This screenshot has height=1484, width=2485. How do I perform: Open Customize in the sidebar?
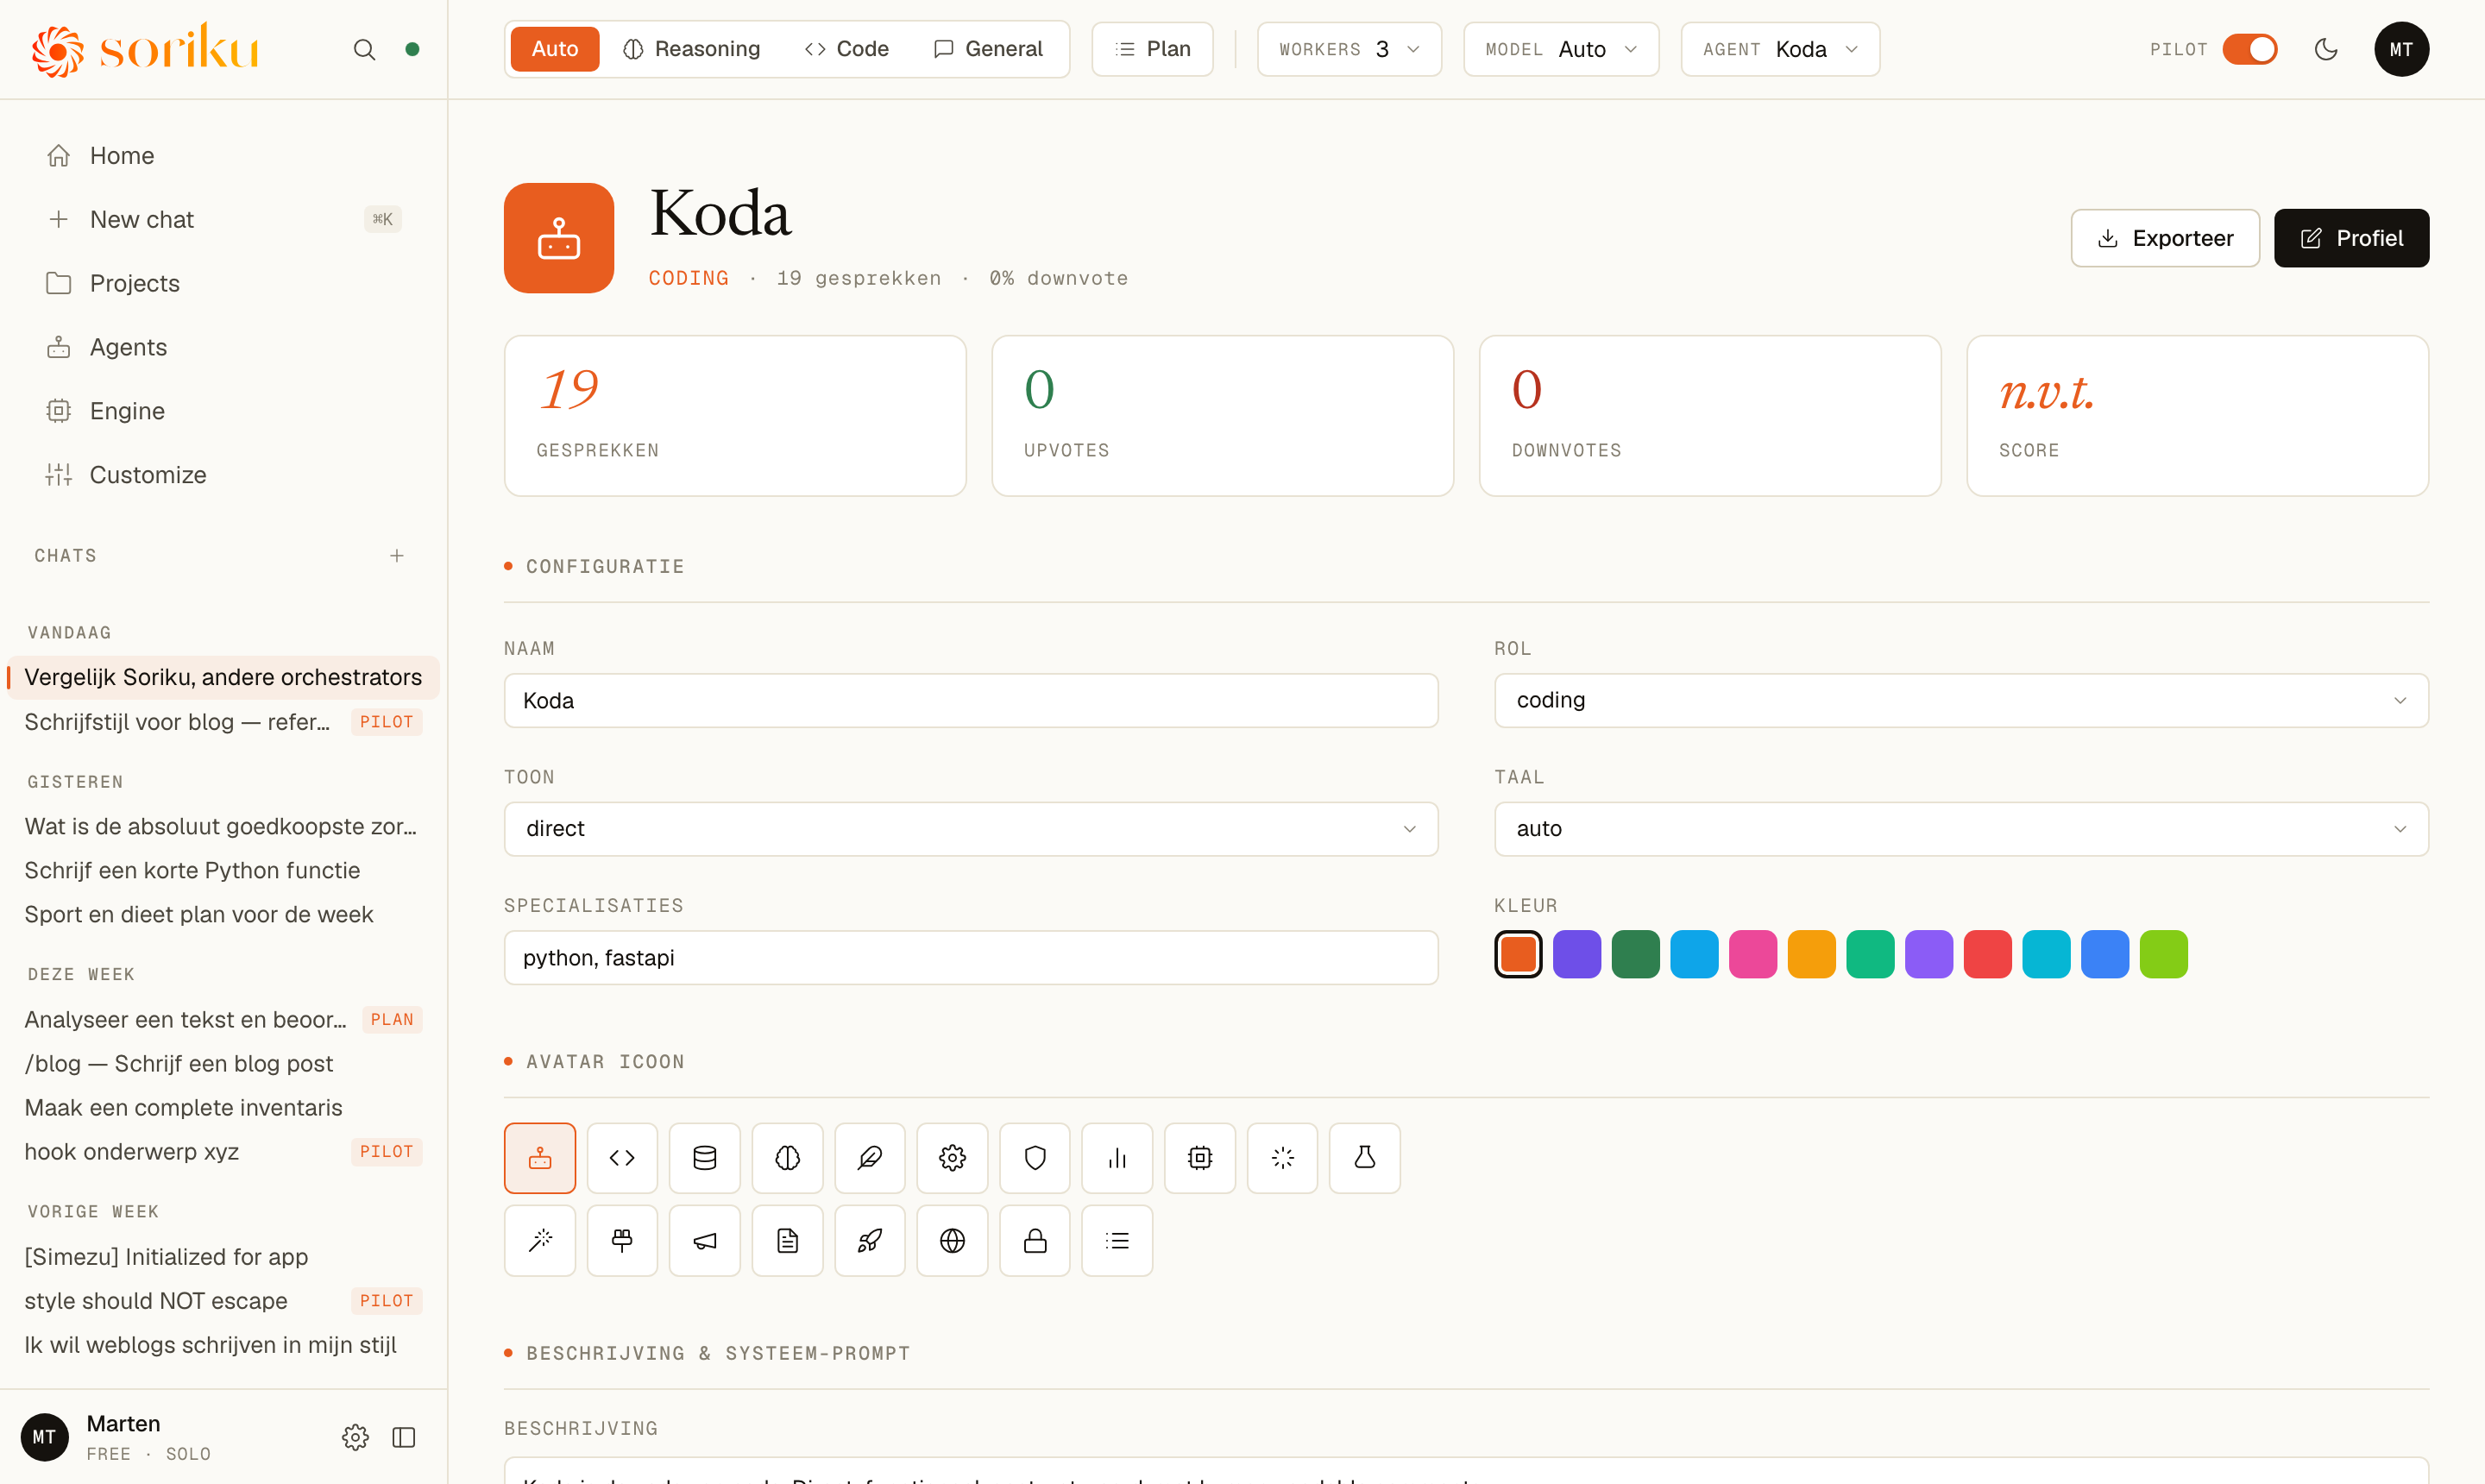pos(224,475)
